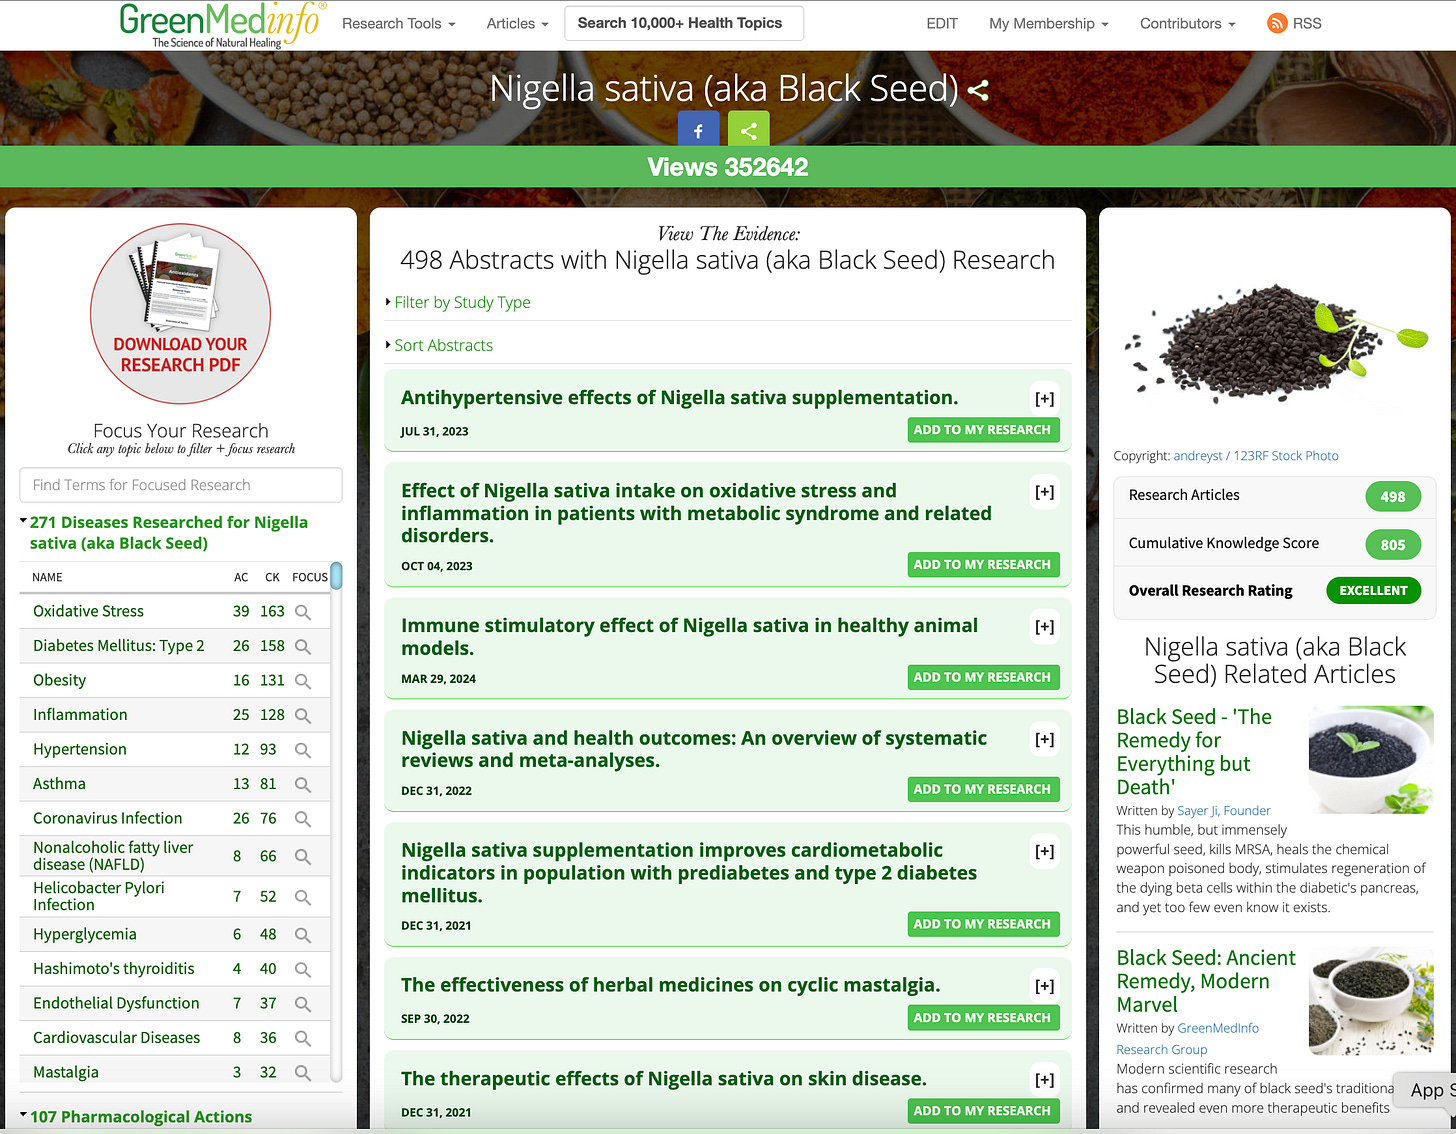
Task: Expand [+] for oxidative stress and inflammation abstract
Action: point(1044,492)
